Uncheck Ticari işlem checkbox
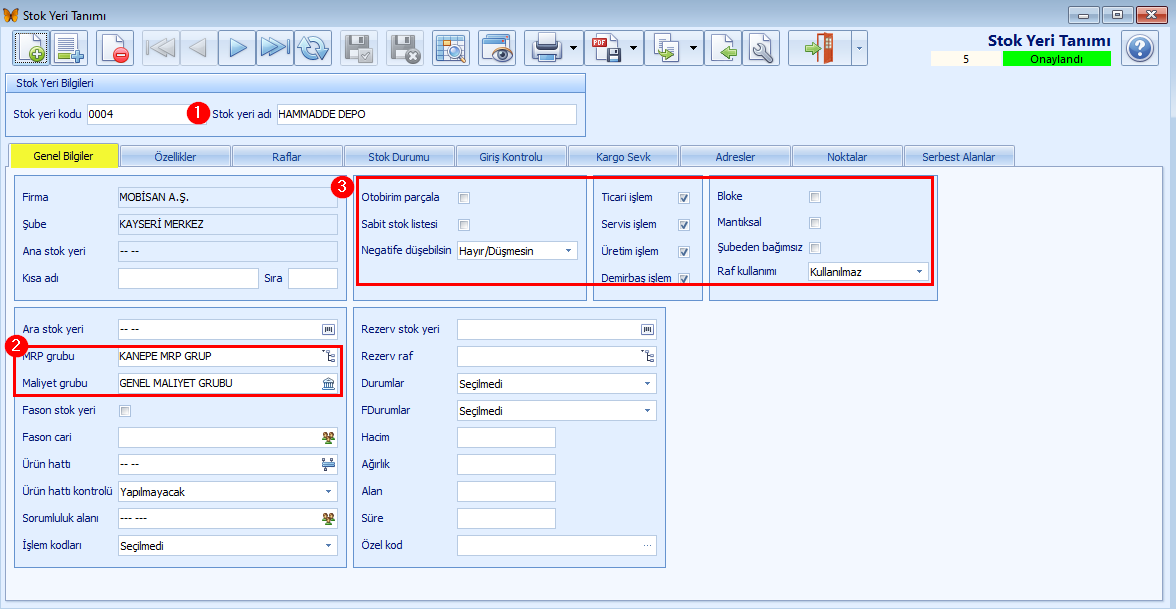The height and width of the screenshot is (609, 1176). coord(683,198)
